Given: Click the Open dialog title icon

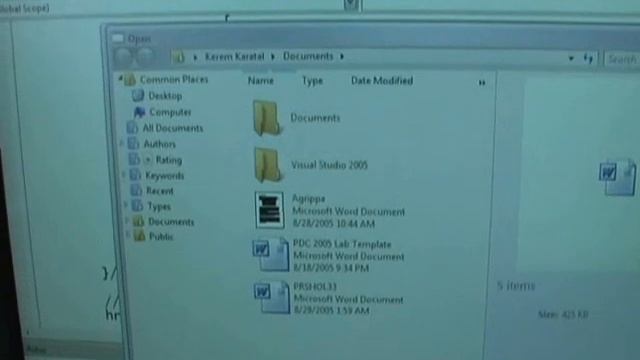Looking at the screenshot, I should coord(118,38).
